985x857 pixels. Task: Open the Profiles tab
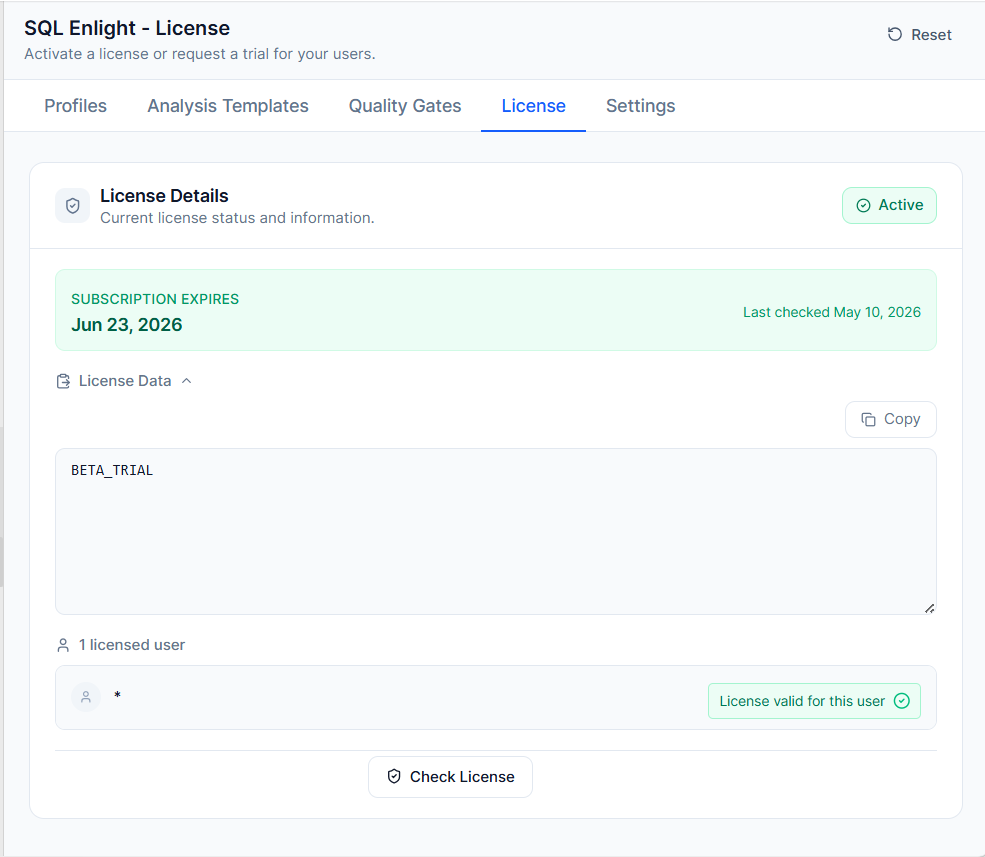pos(75,106)
